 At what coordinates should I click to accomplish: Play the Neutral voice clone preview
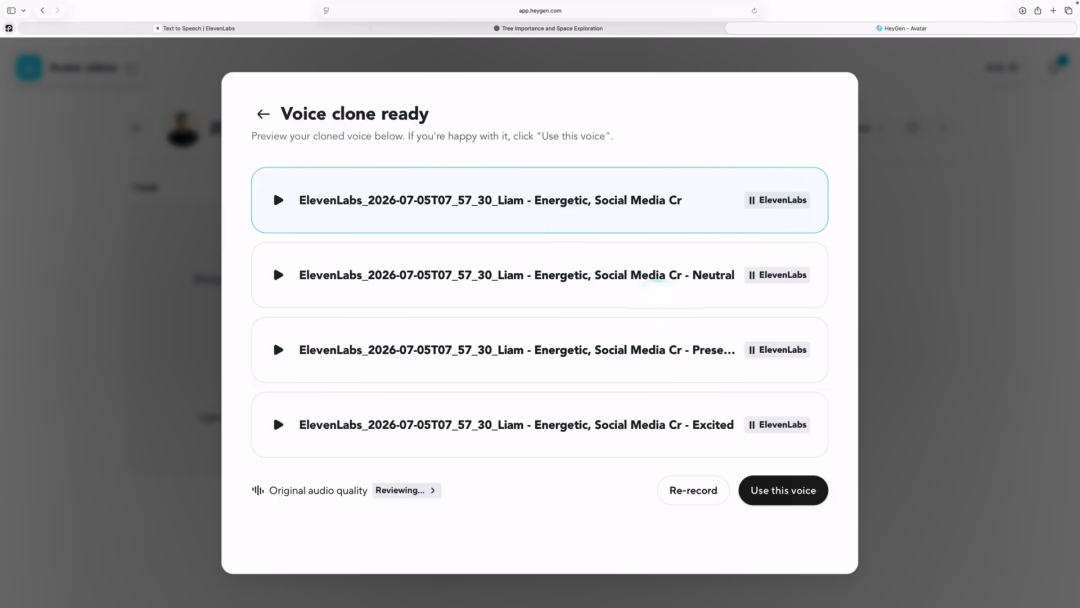click(x=278, y=275)
